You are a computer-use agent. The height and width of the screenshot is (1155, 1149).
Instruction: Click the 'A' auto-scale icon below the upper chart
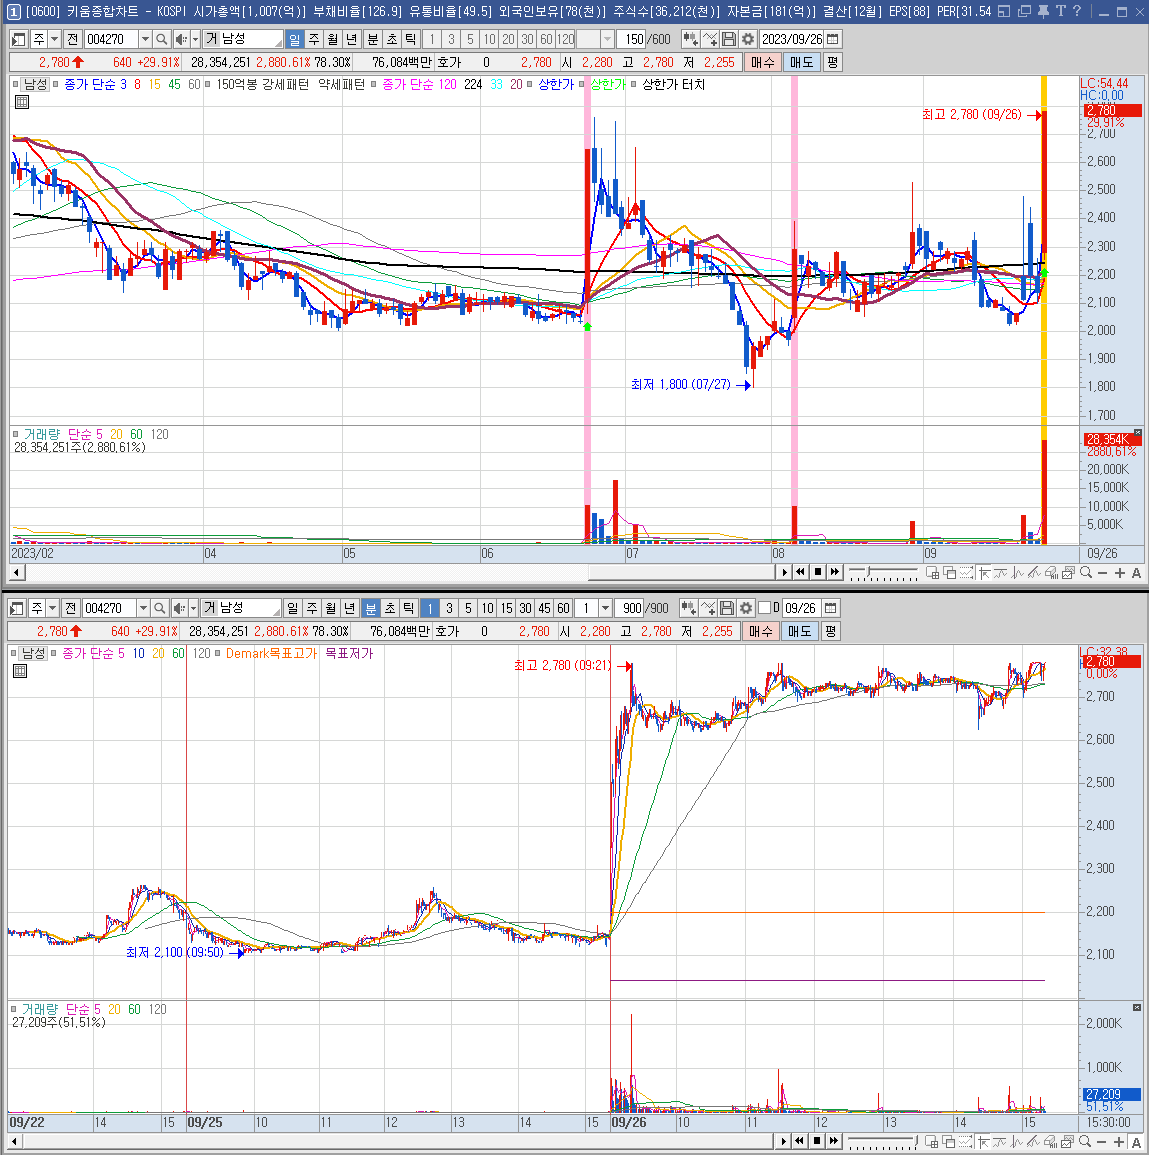(x=1136, y=572)
